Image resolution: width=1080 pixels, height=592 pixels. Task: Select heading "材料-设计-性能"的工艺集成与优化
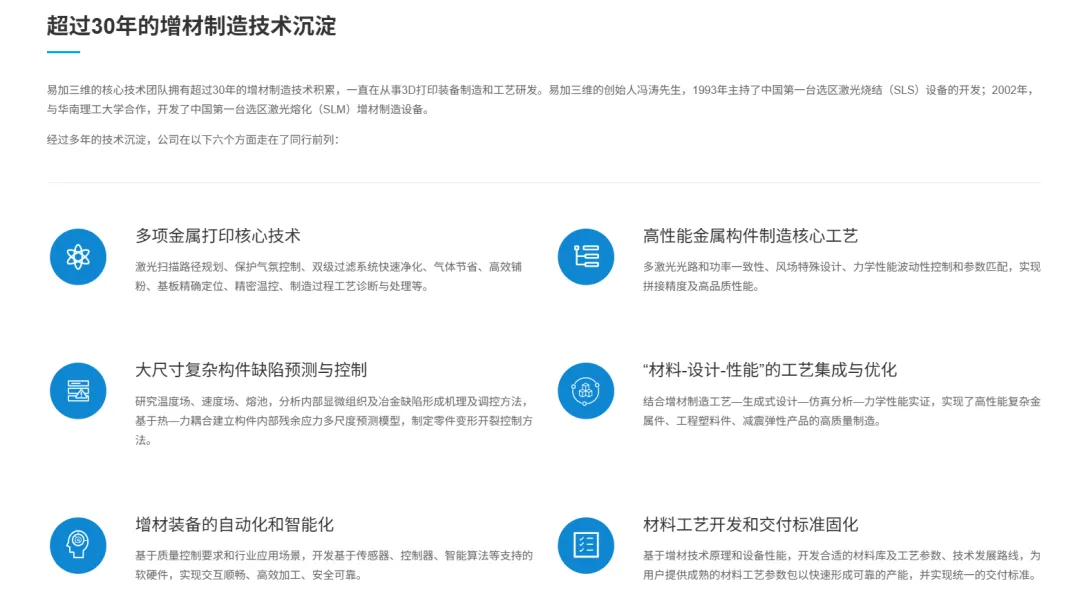(x=769, y=370)
